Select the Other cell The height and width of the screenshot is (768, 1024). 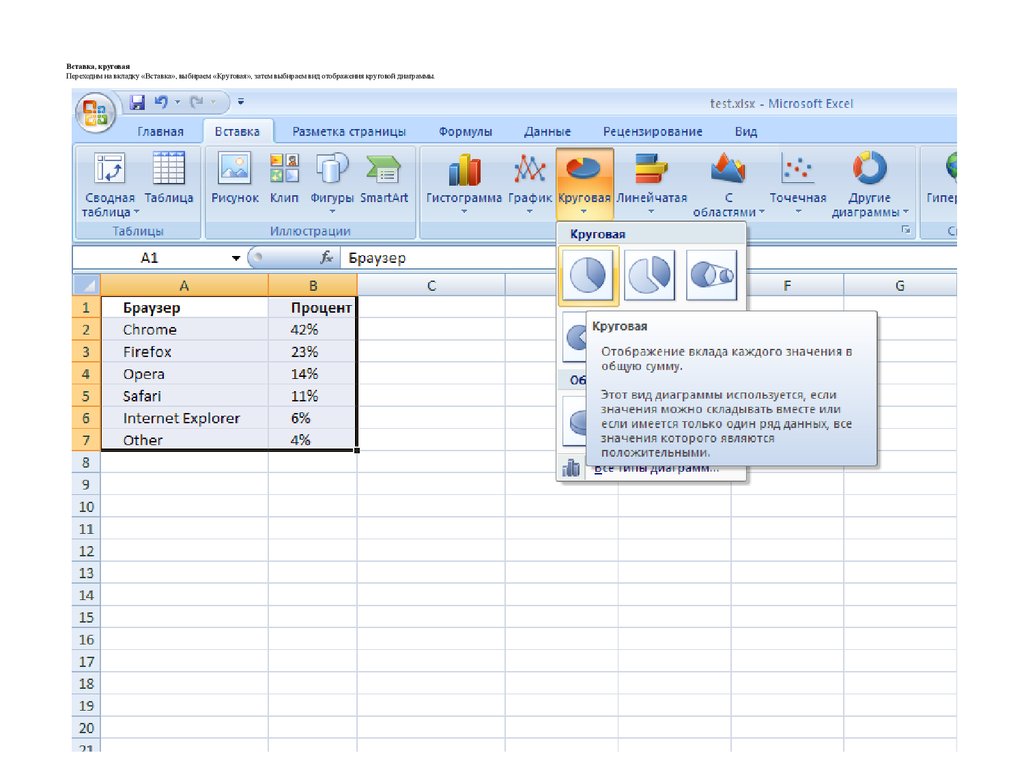[184, 440]
